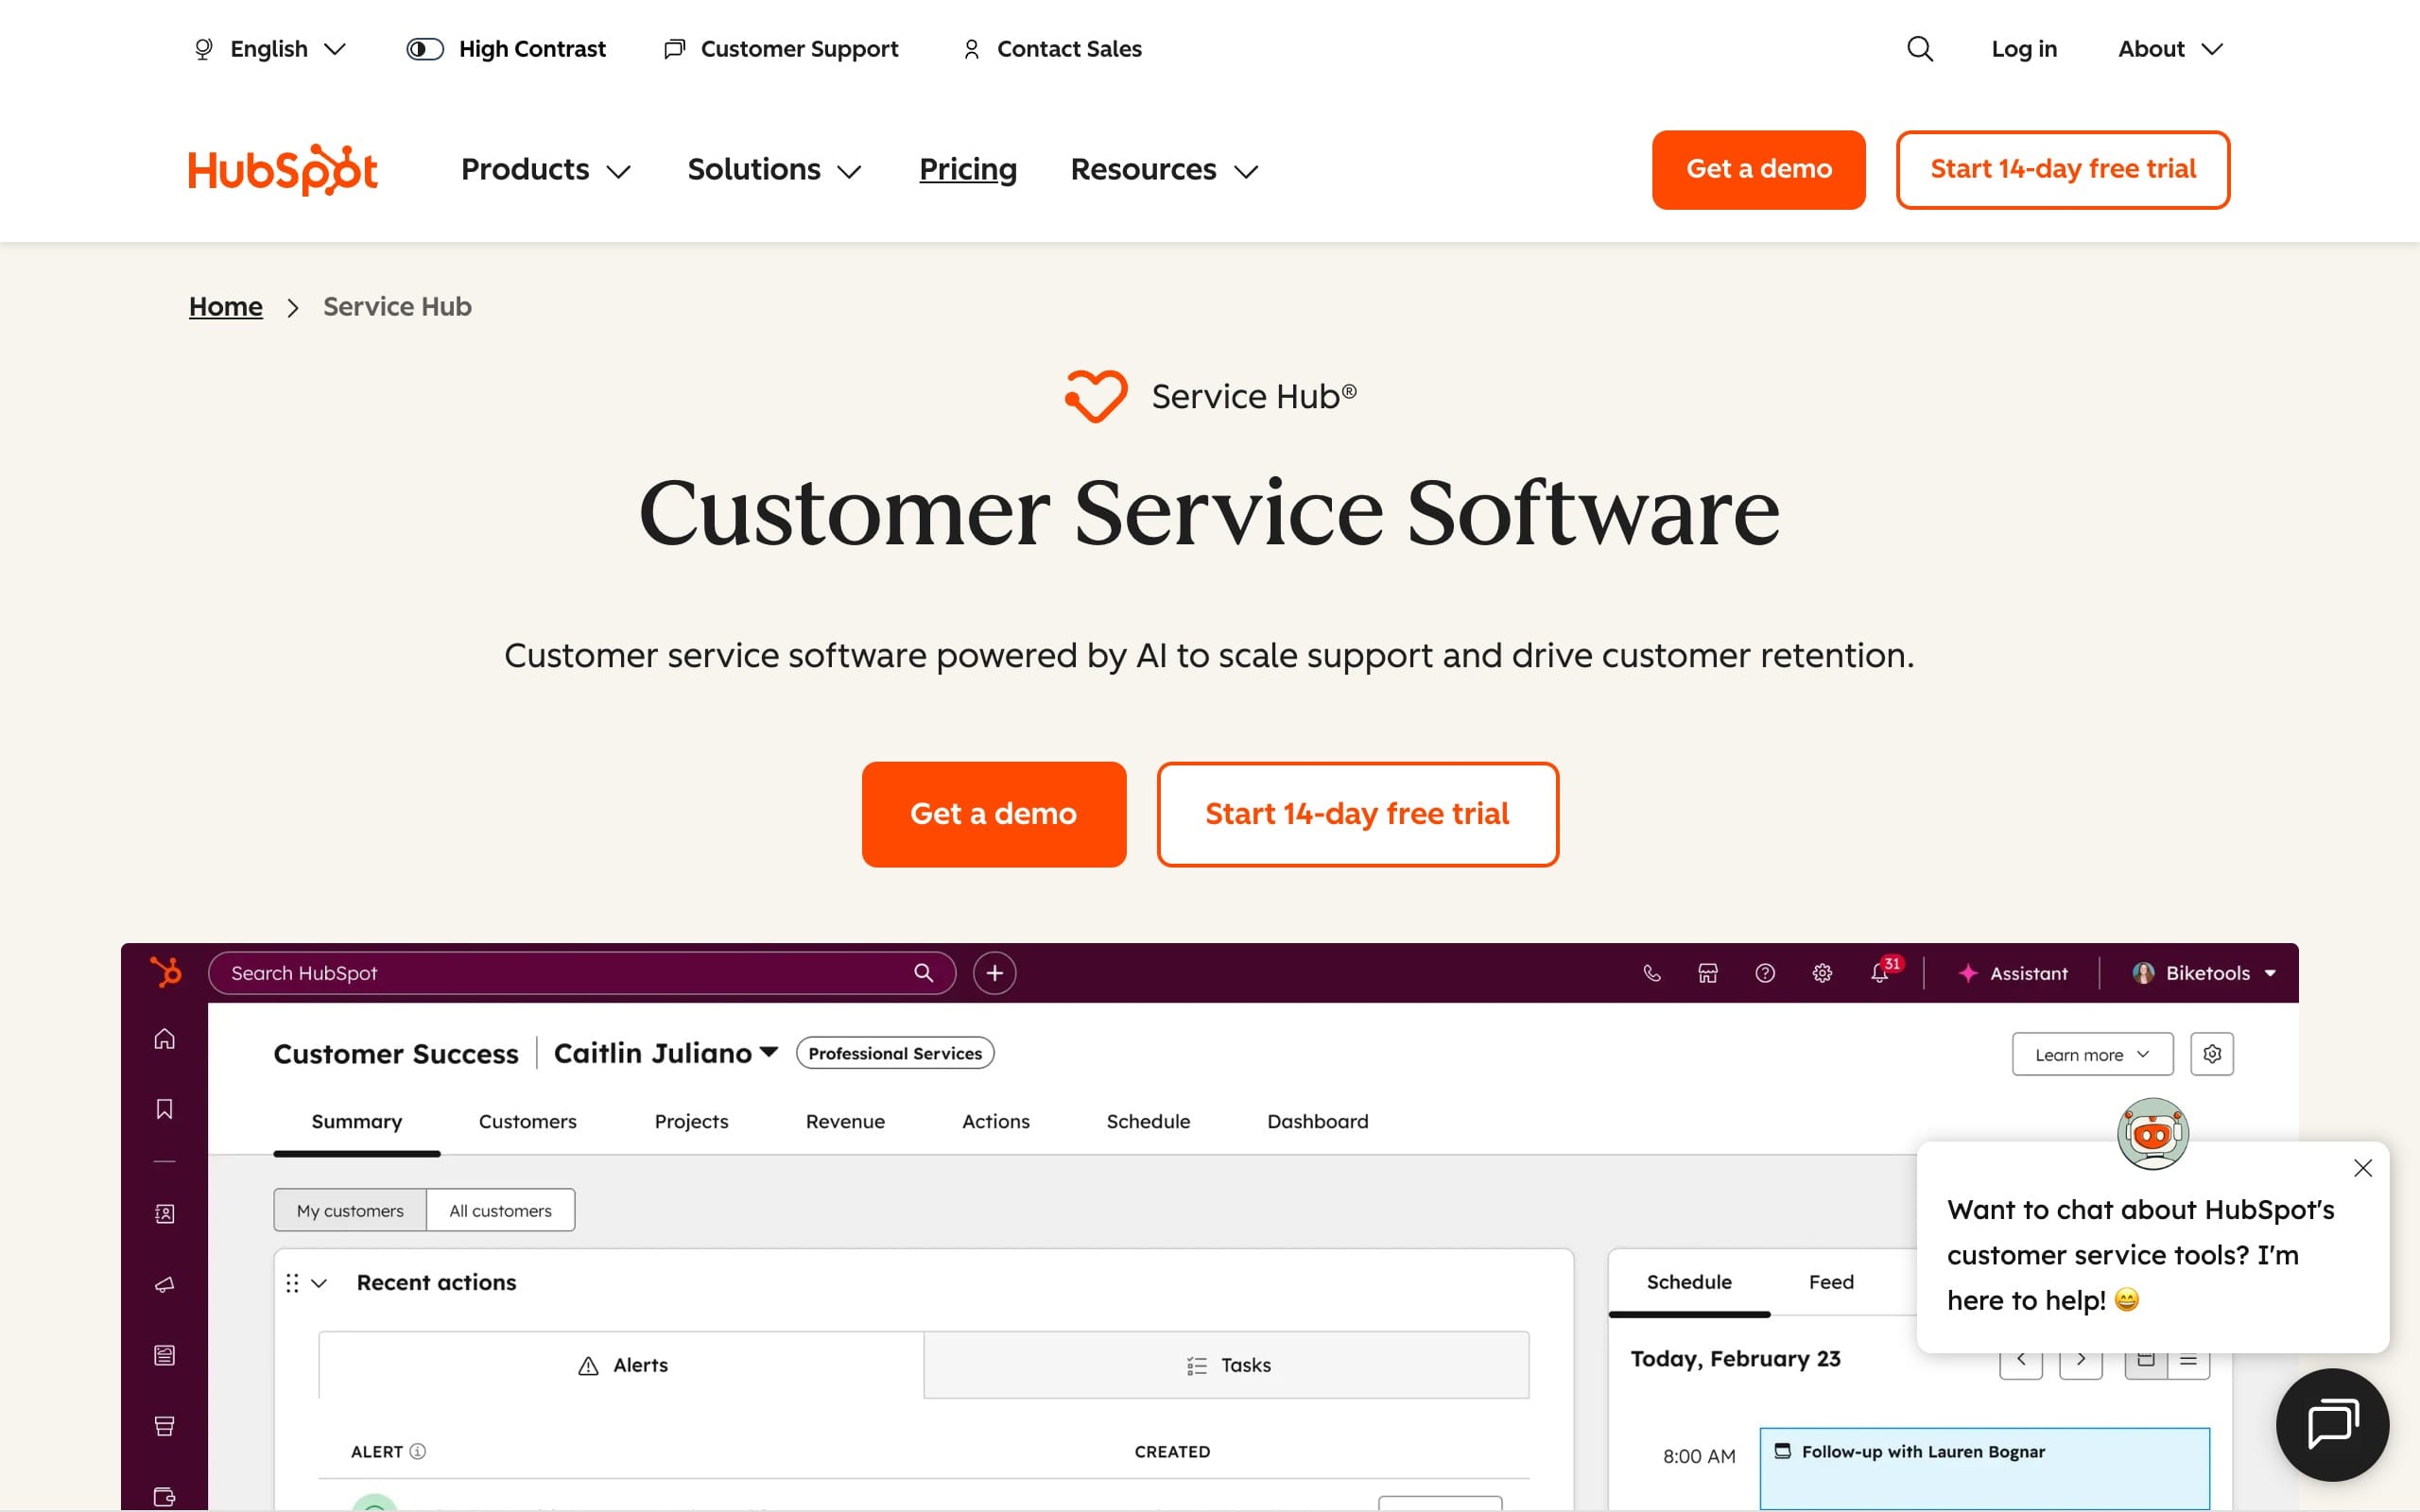
Task: Switch to the Revenue tab
Action: tap(845, 1122)
